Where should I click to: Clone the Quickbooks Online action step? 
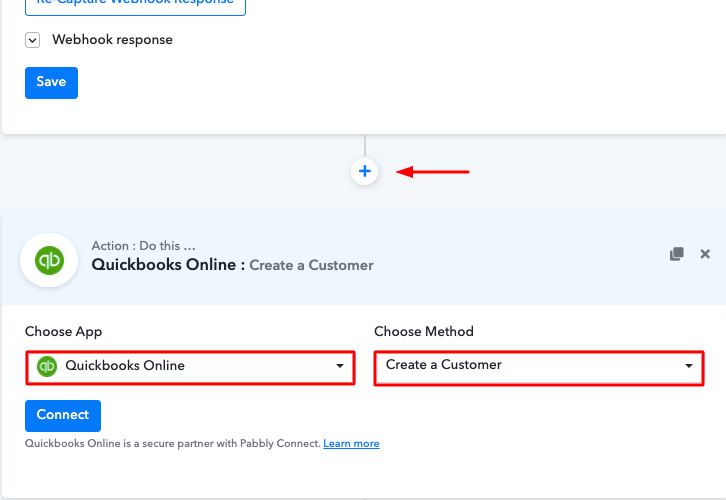676,254
